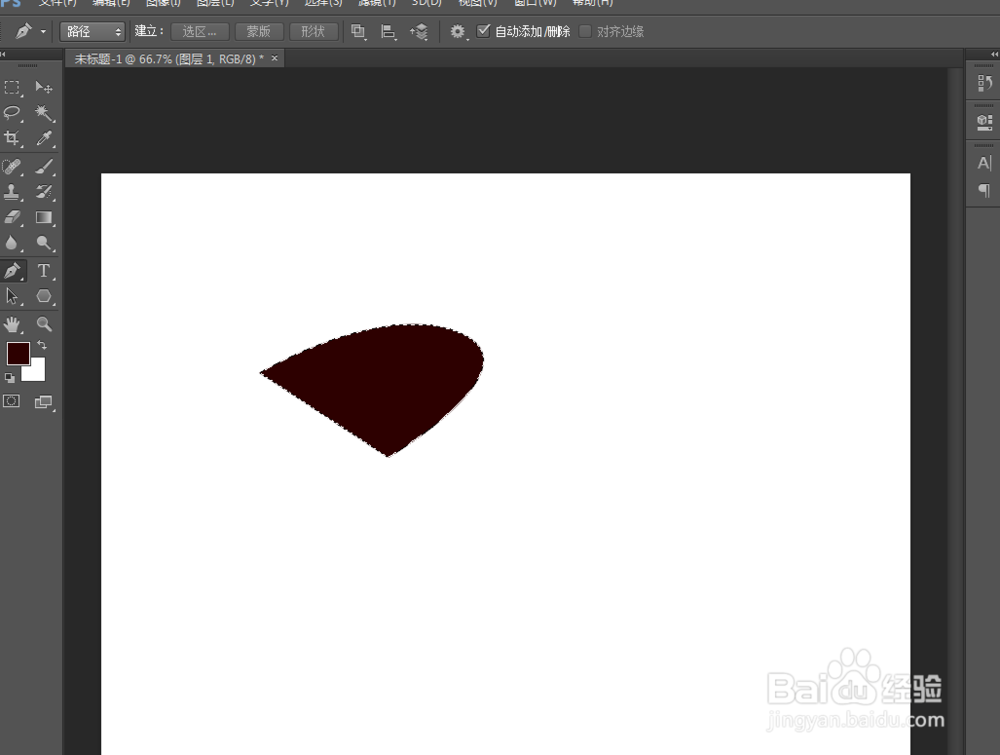Collapse the left toolbox to one column
Screen dimensions: 1000x755
coord(3,54)
